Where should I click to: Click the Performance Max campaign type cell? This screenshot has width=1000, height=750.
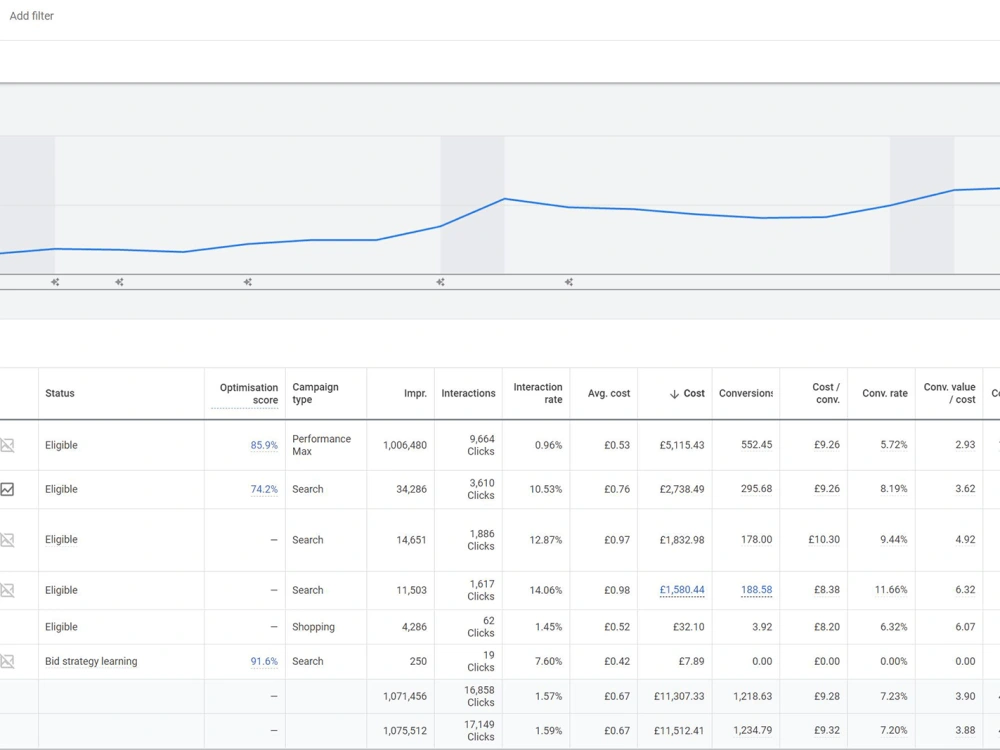[x=321, y=445]
